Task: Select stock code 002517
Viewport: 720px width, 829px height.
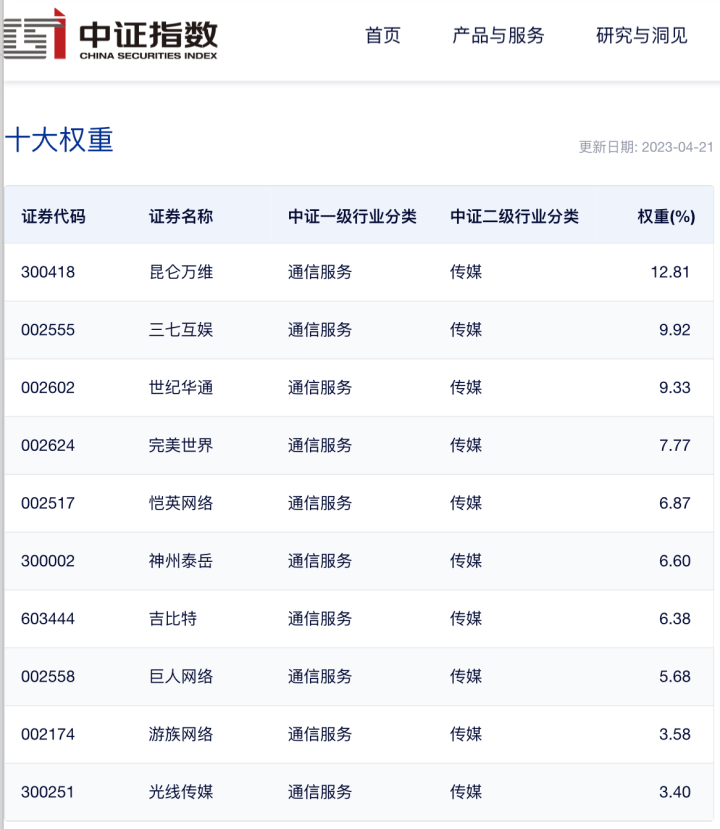Action: pyautogui.click(x=48, y=503)
